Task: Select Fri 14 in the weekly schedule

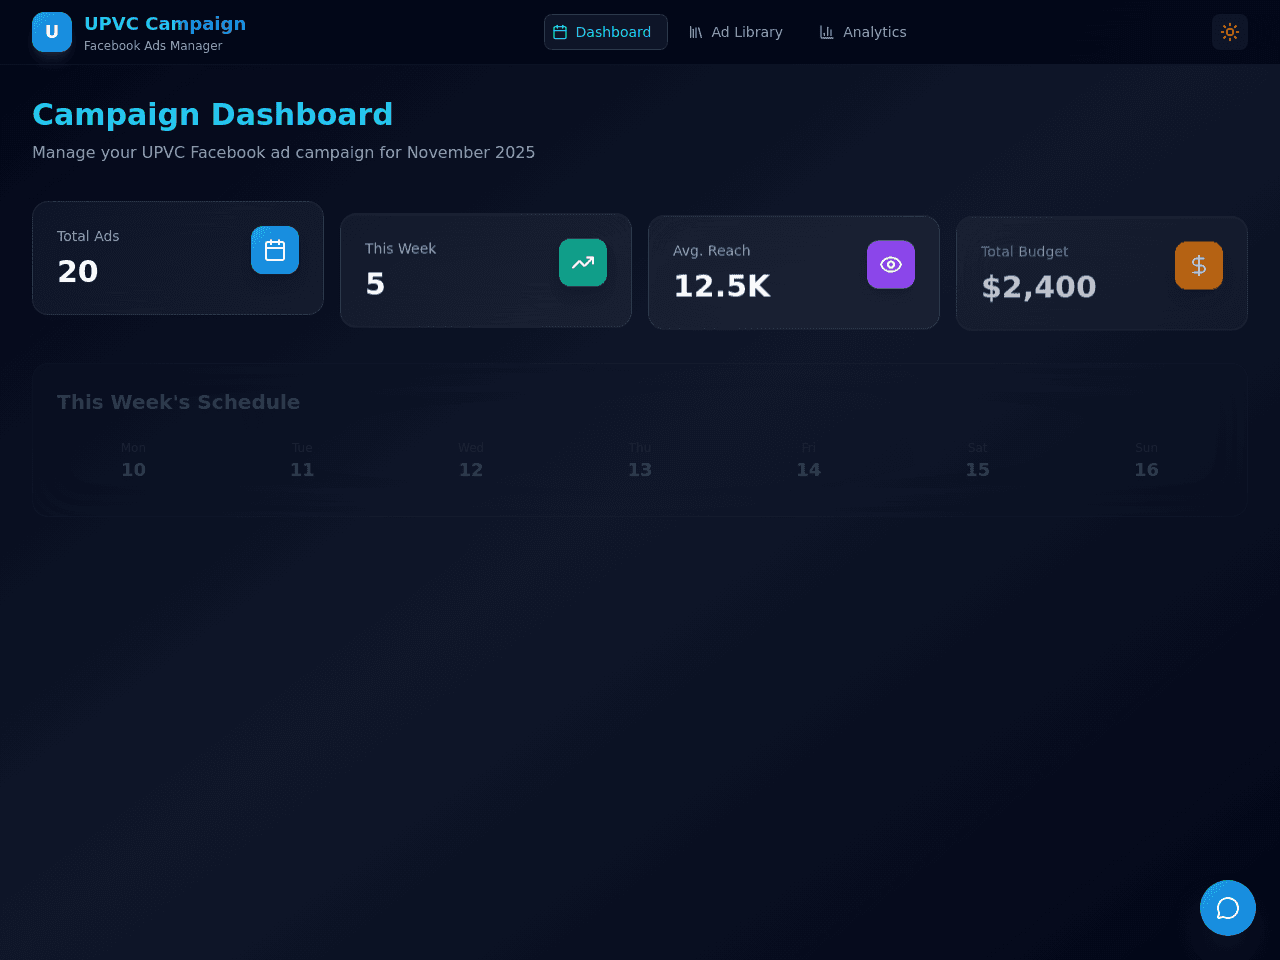Action: coord(809,461)
